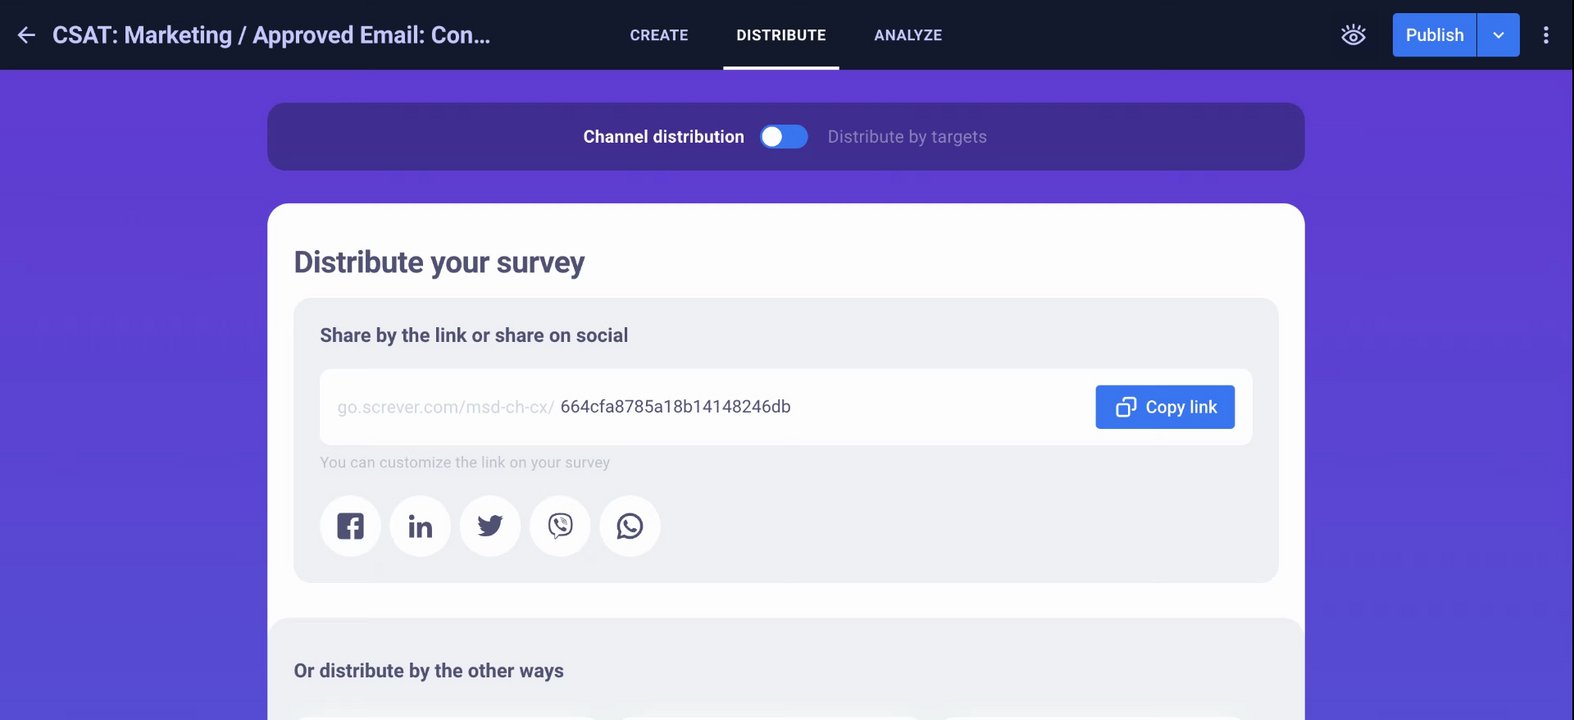1574x720 pixels.
Task: Switch to the Create tab
Action: point(659,35)
